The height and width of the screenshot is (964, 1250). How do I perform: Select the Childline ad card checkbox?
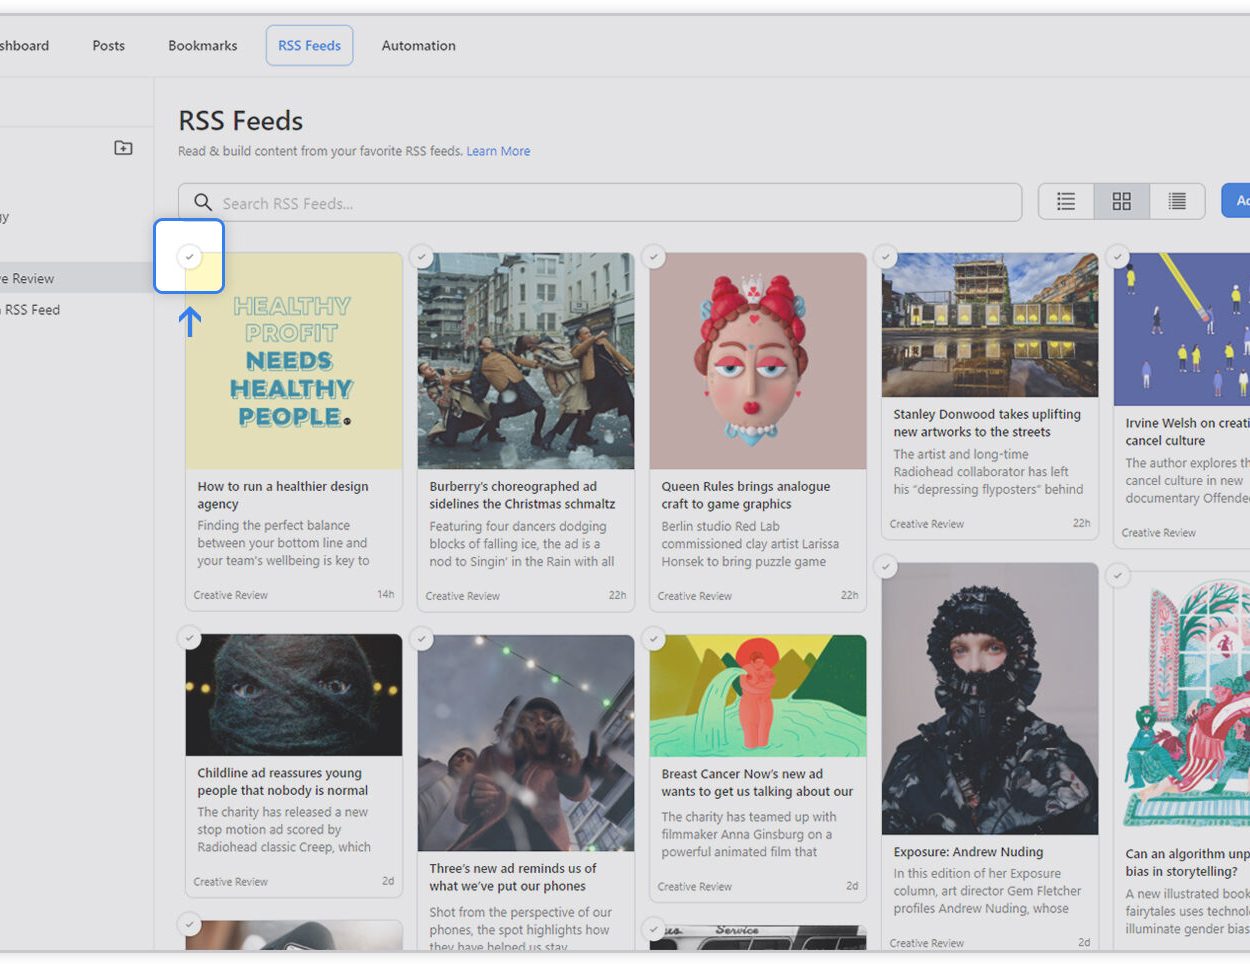click(x=190, y=638)
